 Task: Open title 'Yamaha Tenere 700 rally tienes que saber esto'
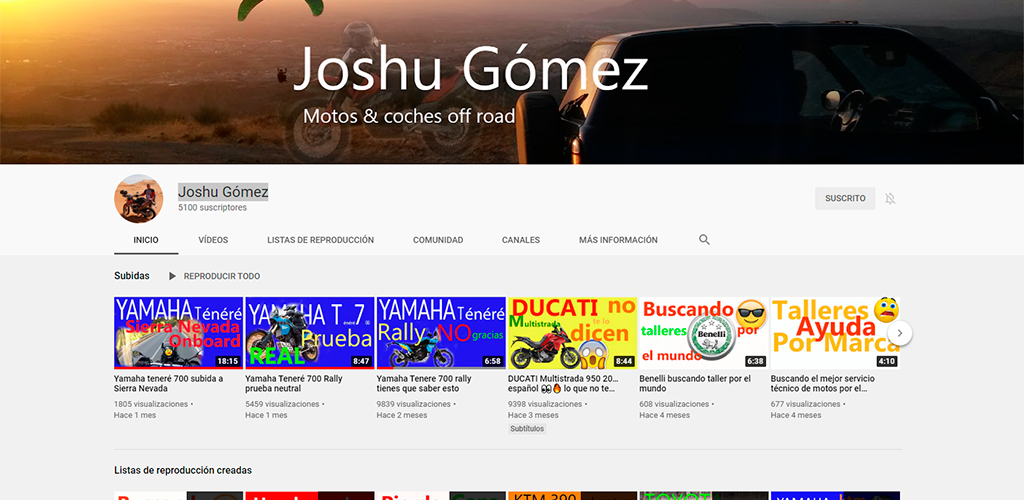[x=424, y=383]
